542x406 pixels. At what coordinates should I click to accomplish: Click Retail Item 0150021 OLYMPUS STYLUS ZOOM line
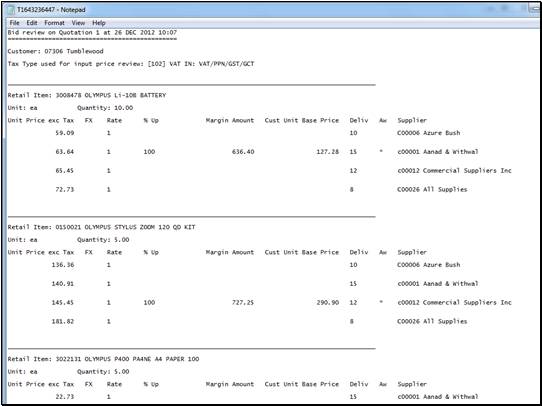(x=101, y=227)
